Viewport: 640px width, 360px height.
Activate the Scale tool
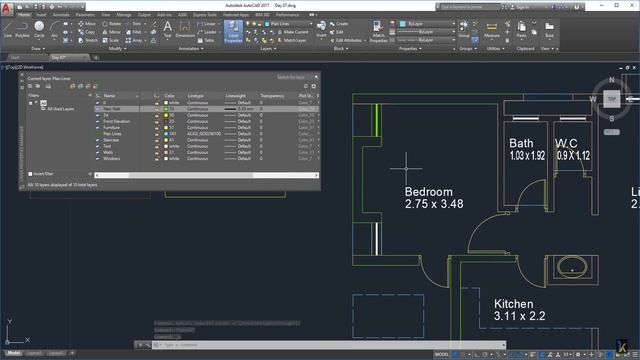[x=110, y=40]
